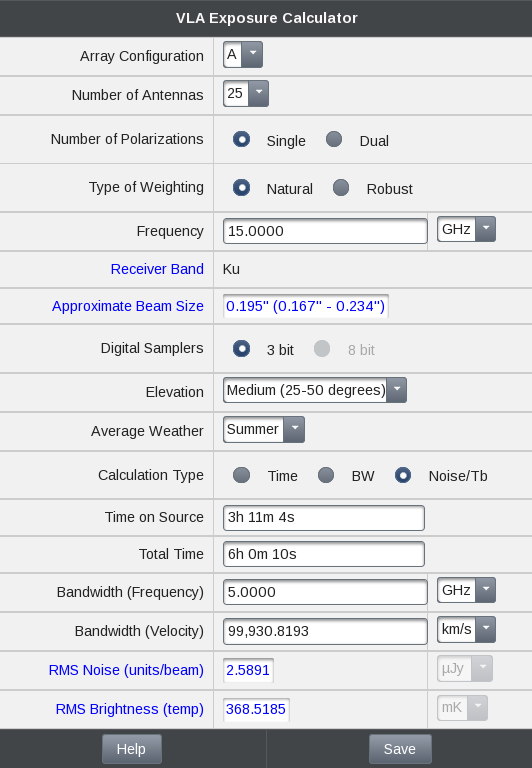Screen dimensions: 532x768
Task: Open the Receiver Band link
Action: click(157, 269)
